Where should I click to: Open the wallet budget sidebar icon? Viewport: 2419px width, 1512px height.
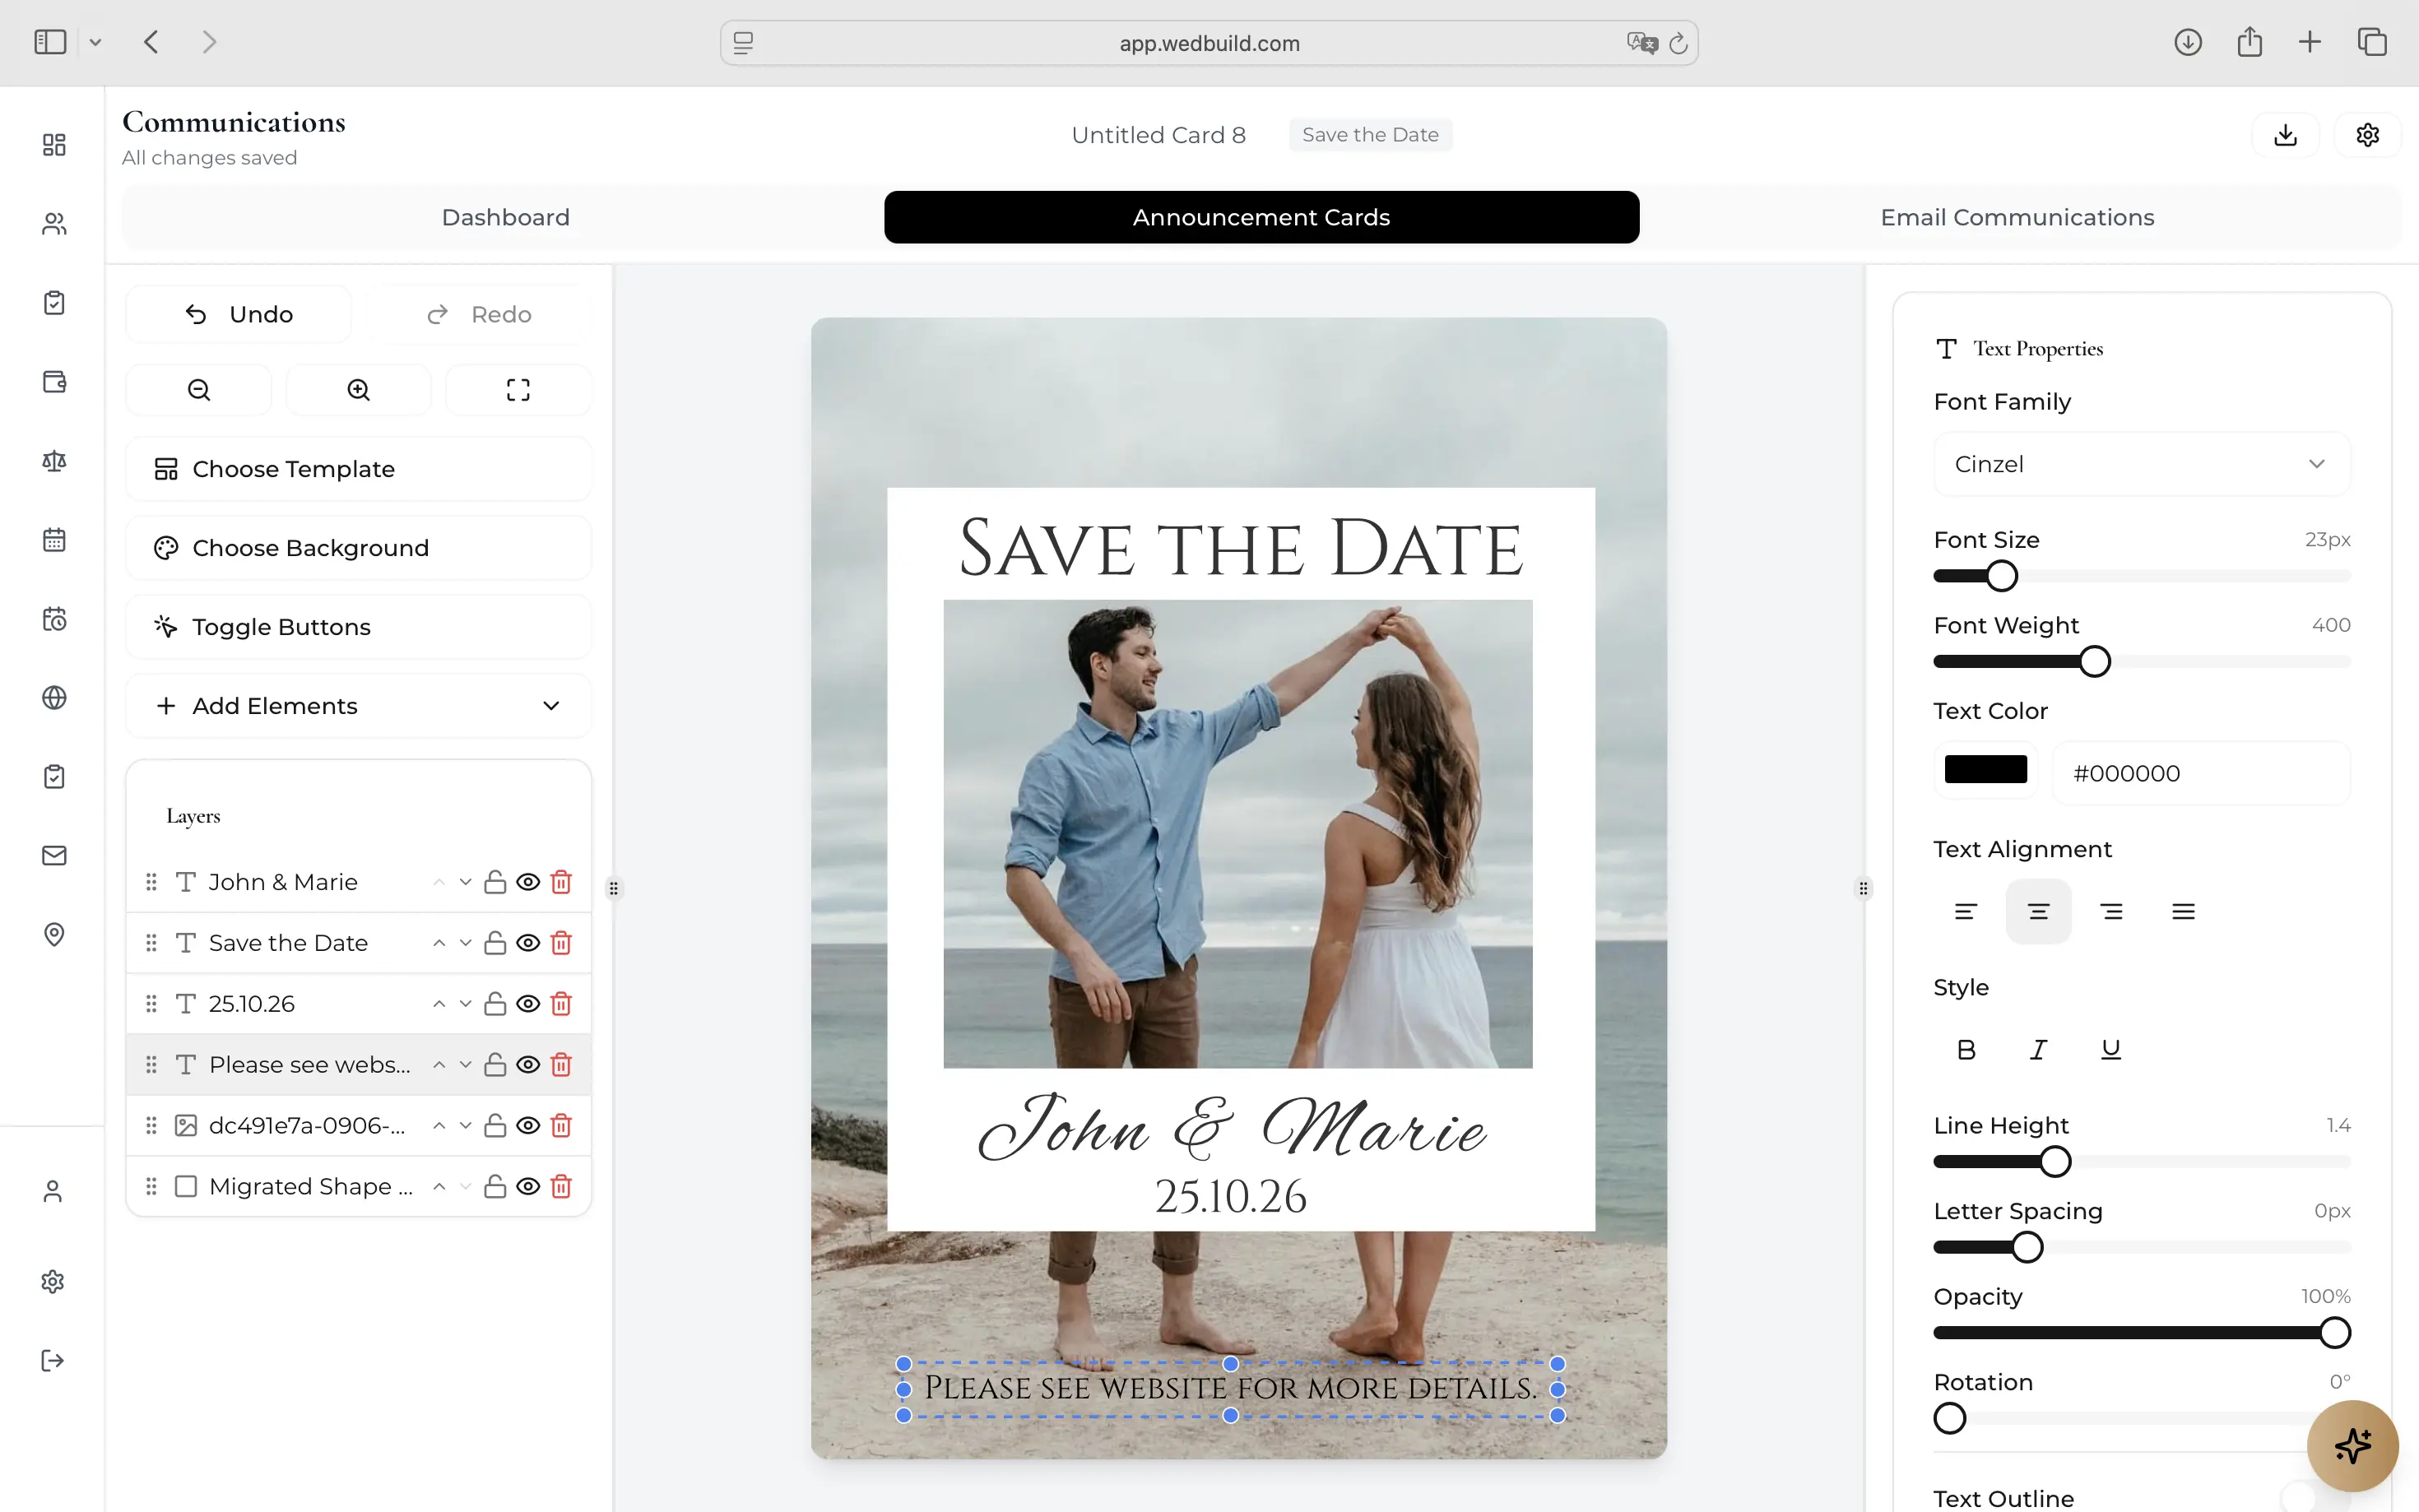54,382
